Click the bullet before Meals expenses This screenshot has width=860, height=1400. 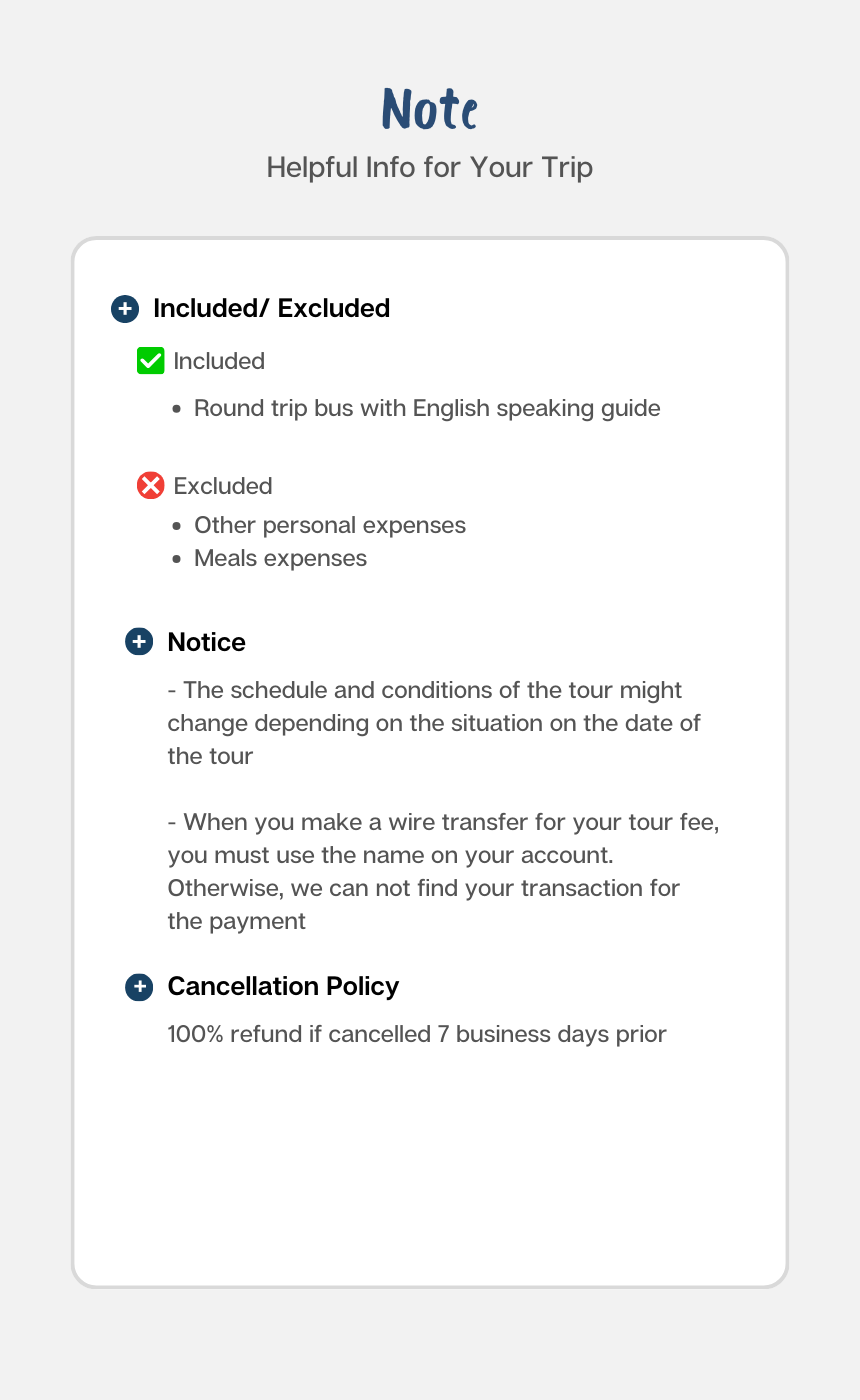[177, 559]
